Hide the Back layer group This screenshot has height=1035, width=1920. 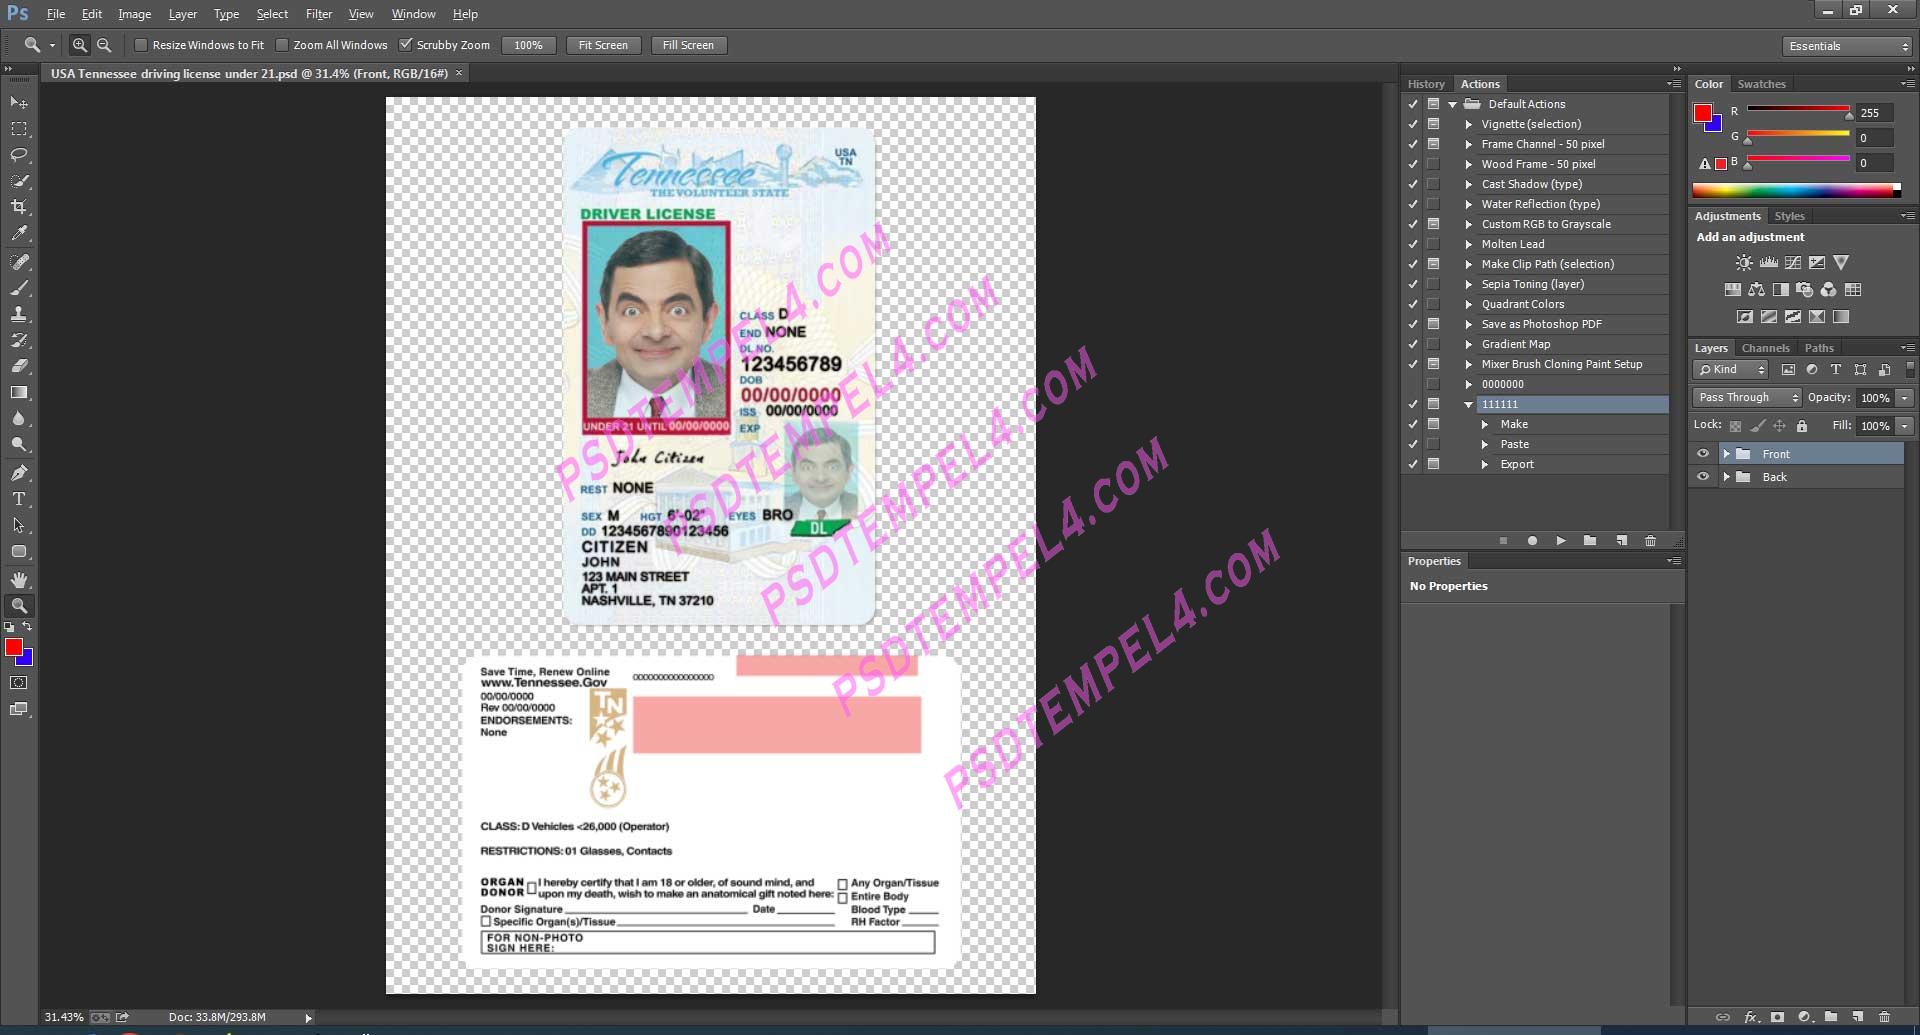(x=1704, y=477)
